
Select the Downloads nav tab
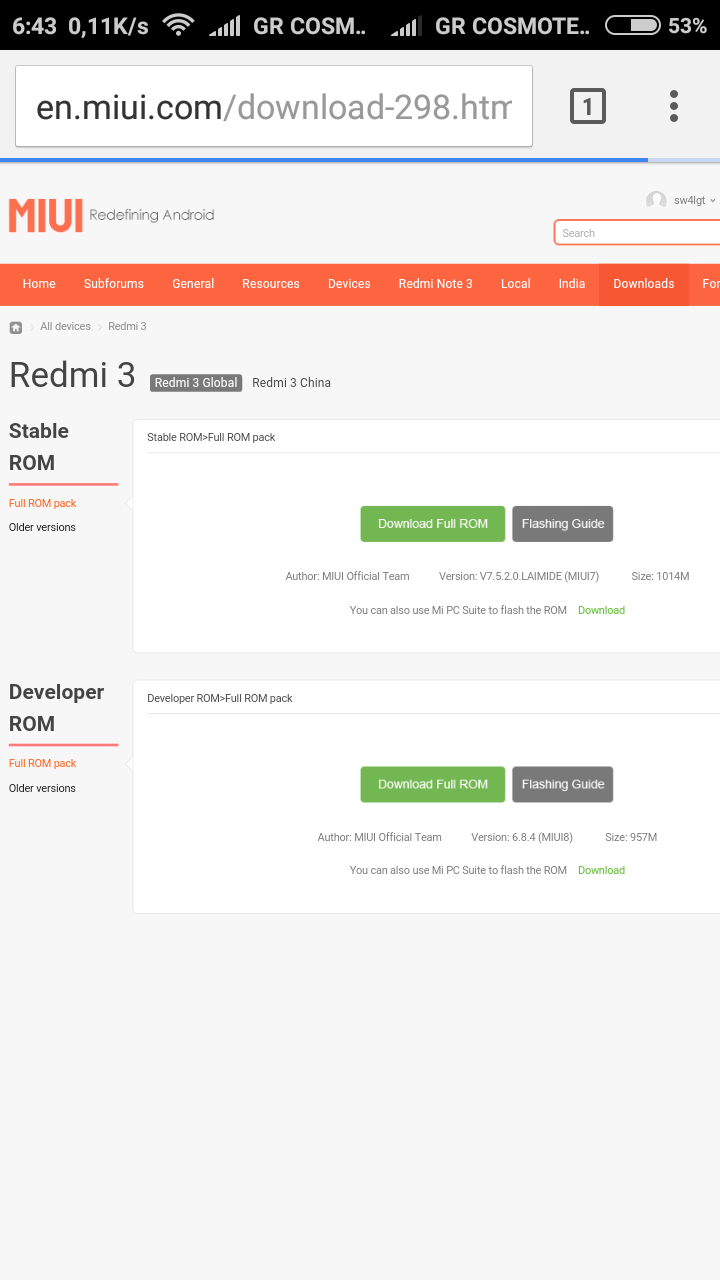click(x=644, y=284)
